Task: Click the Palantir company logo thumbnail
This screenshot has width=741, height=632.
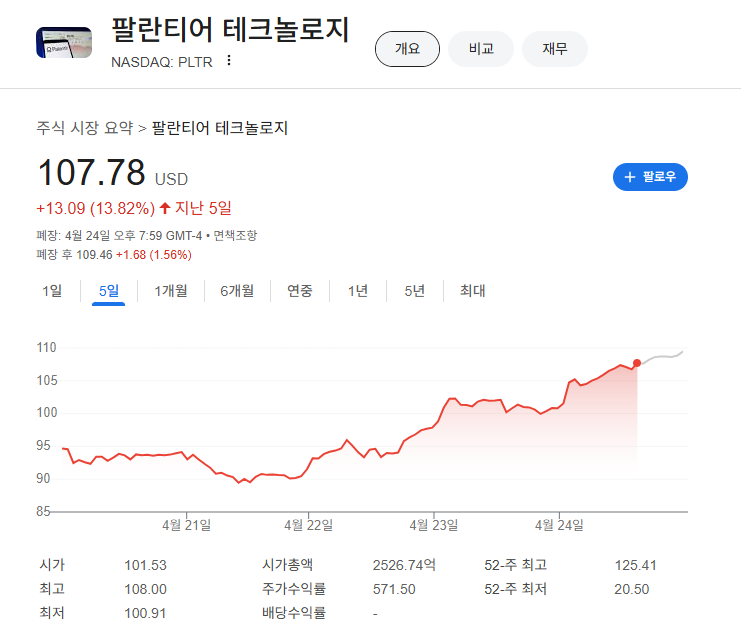Action: click(x=64, y=43)
